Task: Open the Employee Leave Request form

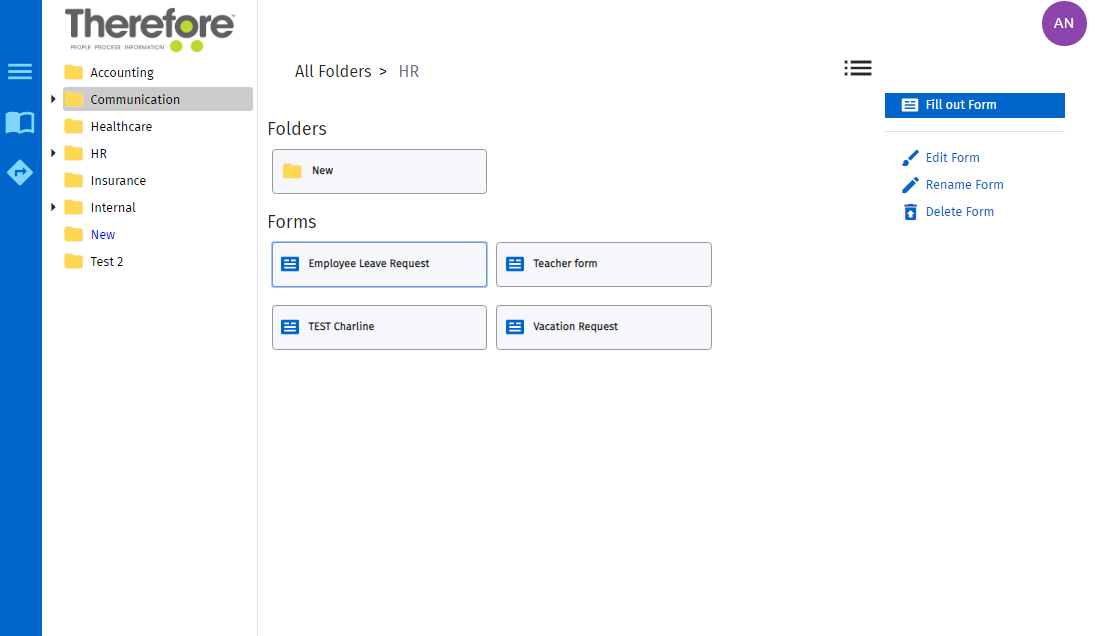Action: click(x=379, y=263)
